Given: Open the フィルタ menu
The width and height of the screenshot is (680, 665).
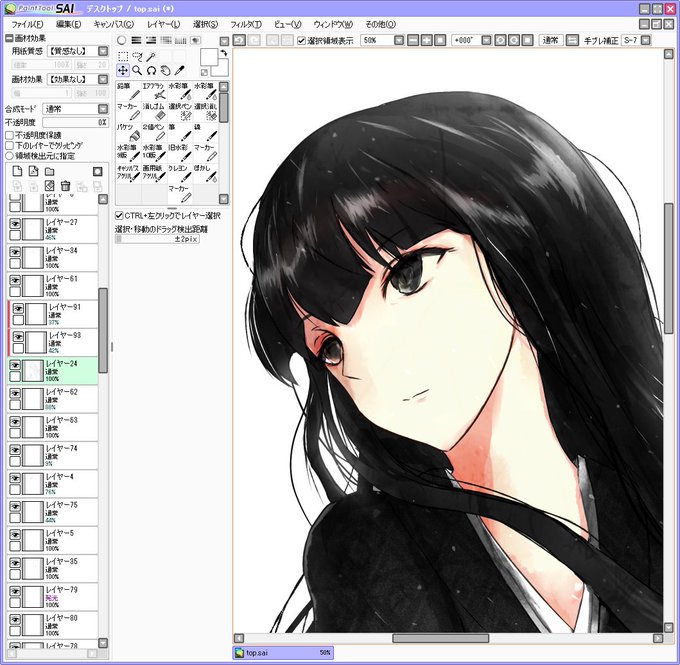Looking at the screenshot, I should (x=246, y=24).
